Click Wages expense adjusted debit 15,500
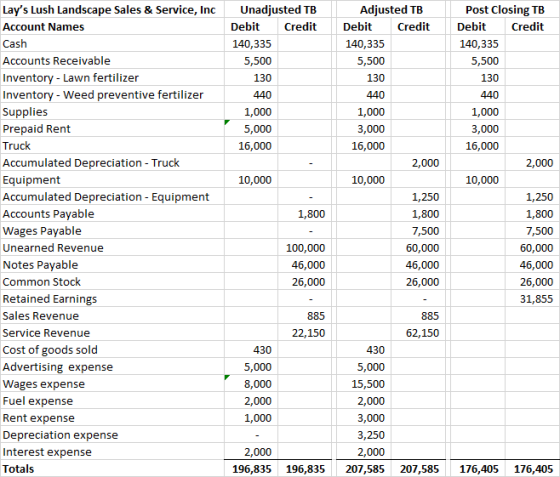This screenshot has width=560, height=477. point(364,384)
